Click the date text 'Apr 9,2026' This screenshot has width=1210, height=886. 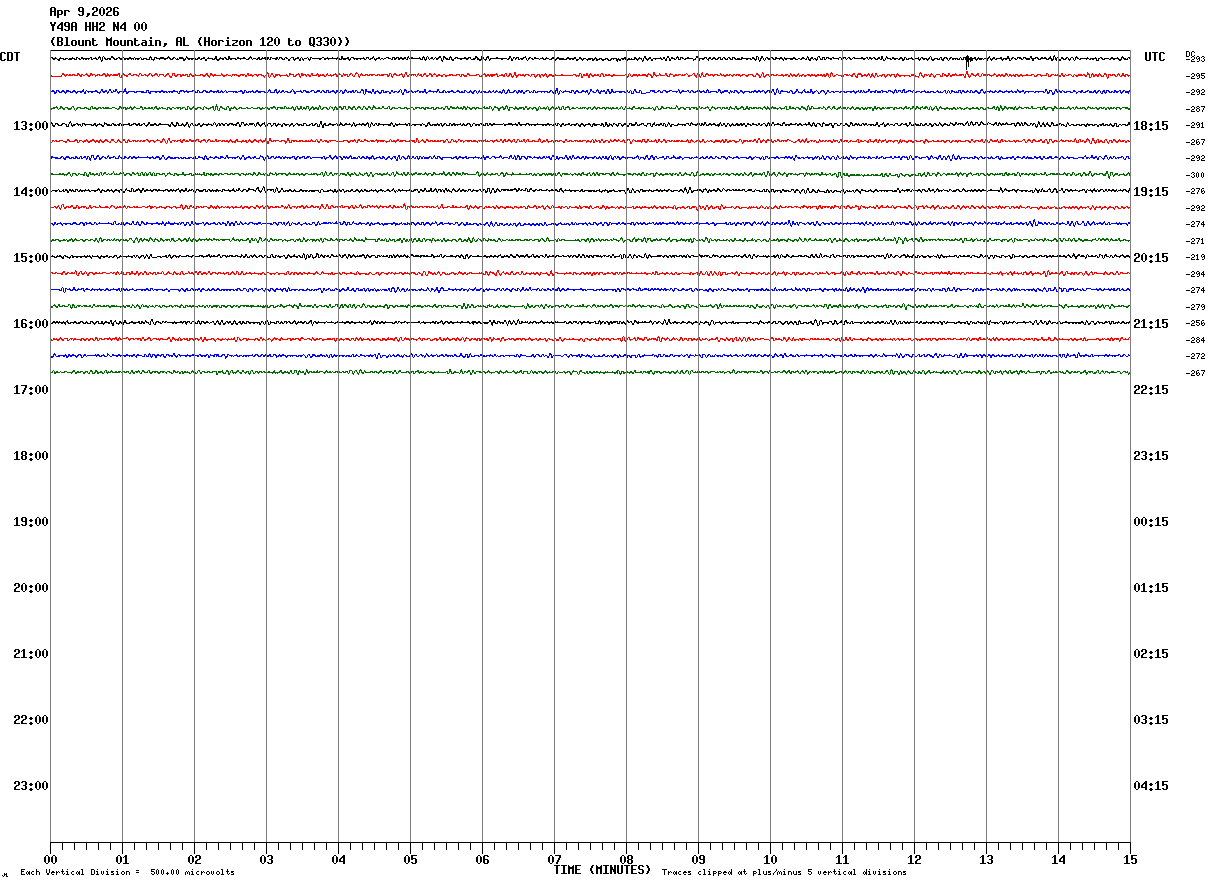point(84,12)
